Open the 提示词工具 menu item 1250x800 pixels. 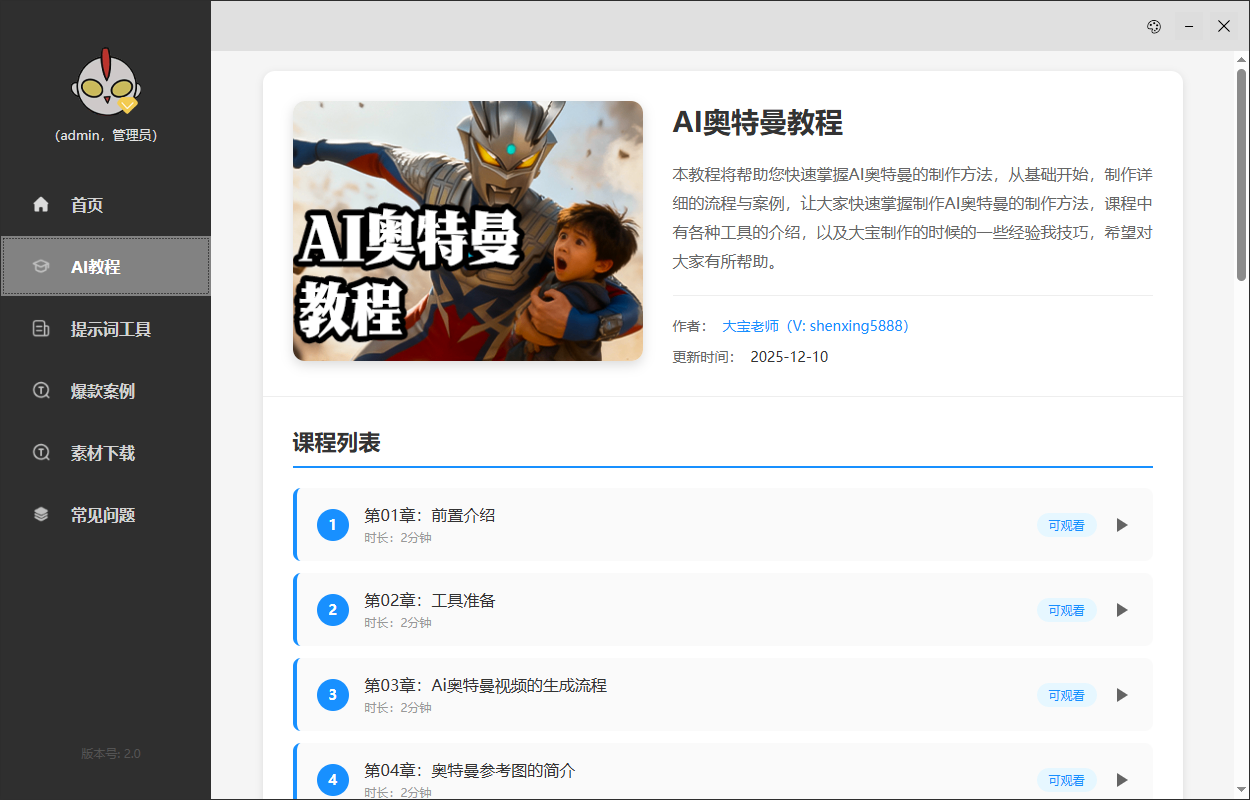[x=110, y=329]
